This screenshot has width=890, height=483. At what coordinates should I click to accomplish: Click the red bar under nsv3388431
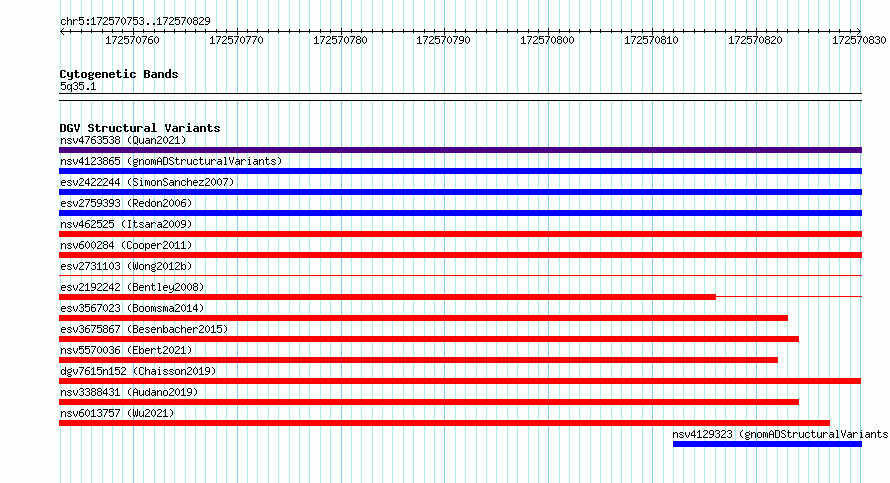(429, 402)
